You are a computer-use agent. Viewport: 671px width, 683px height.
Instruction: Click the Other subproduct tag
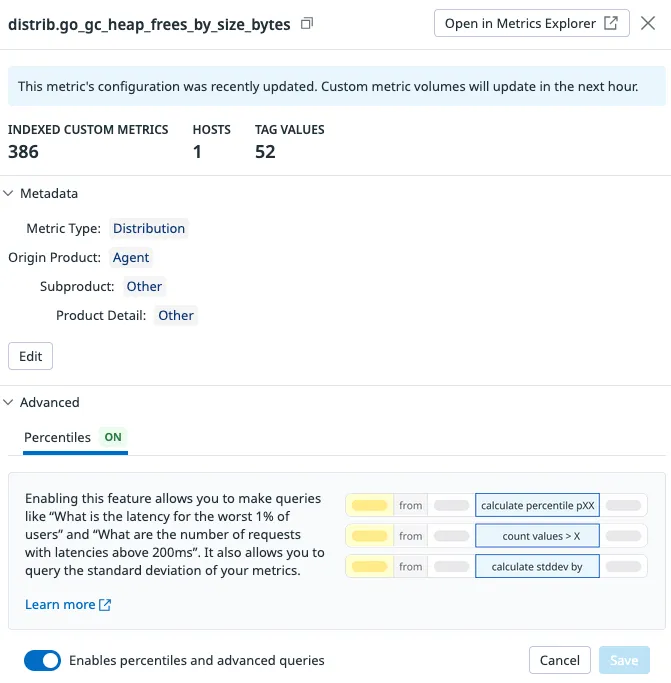[144, 286]
